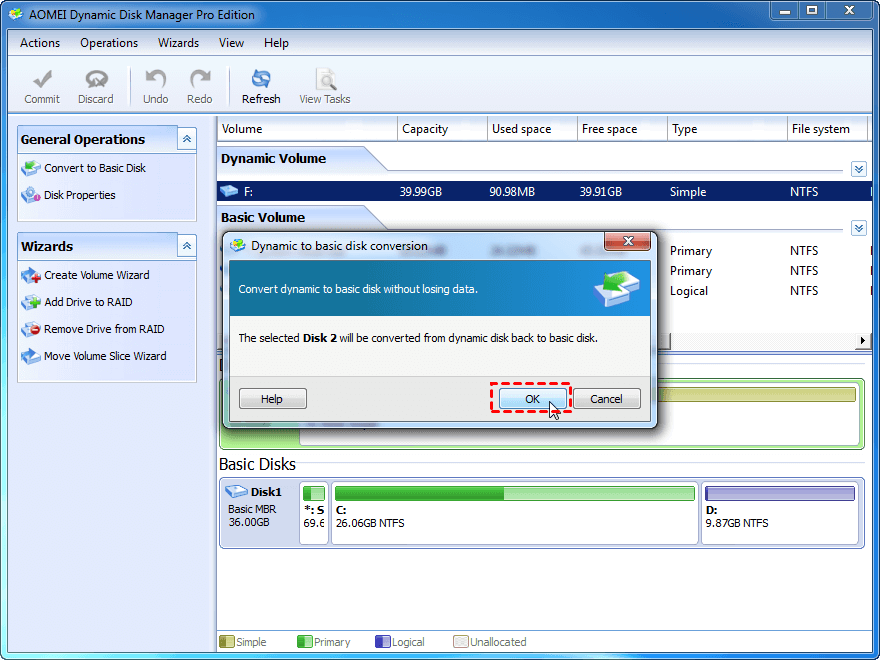Click the Add Drive to RAID icon
880x660 pixels.
point(31,302)
